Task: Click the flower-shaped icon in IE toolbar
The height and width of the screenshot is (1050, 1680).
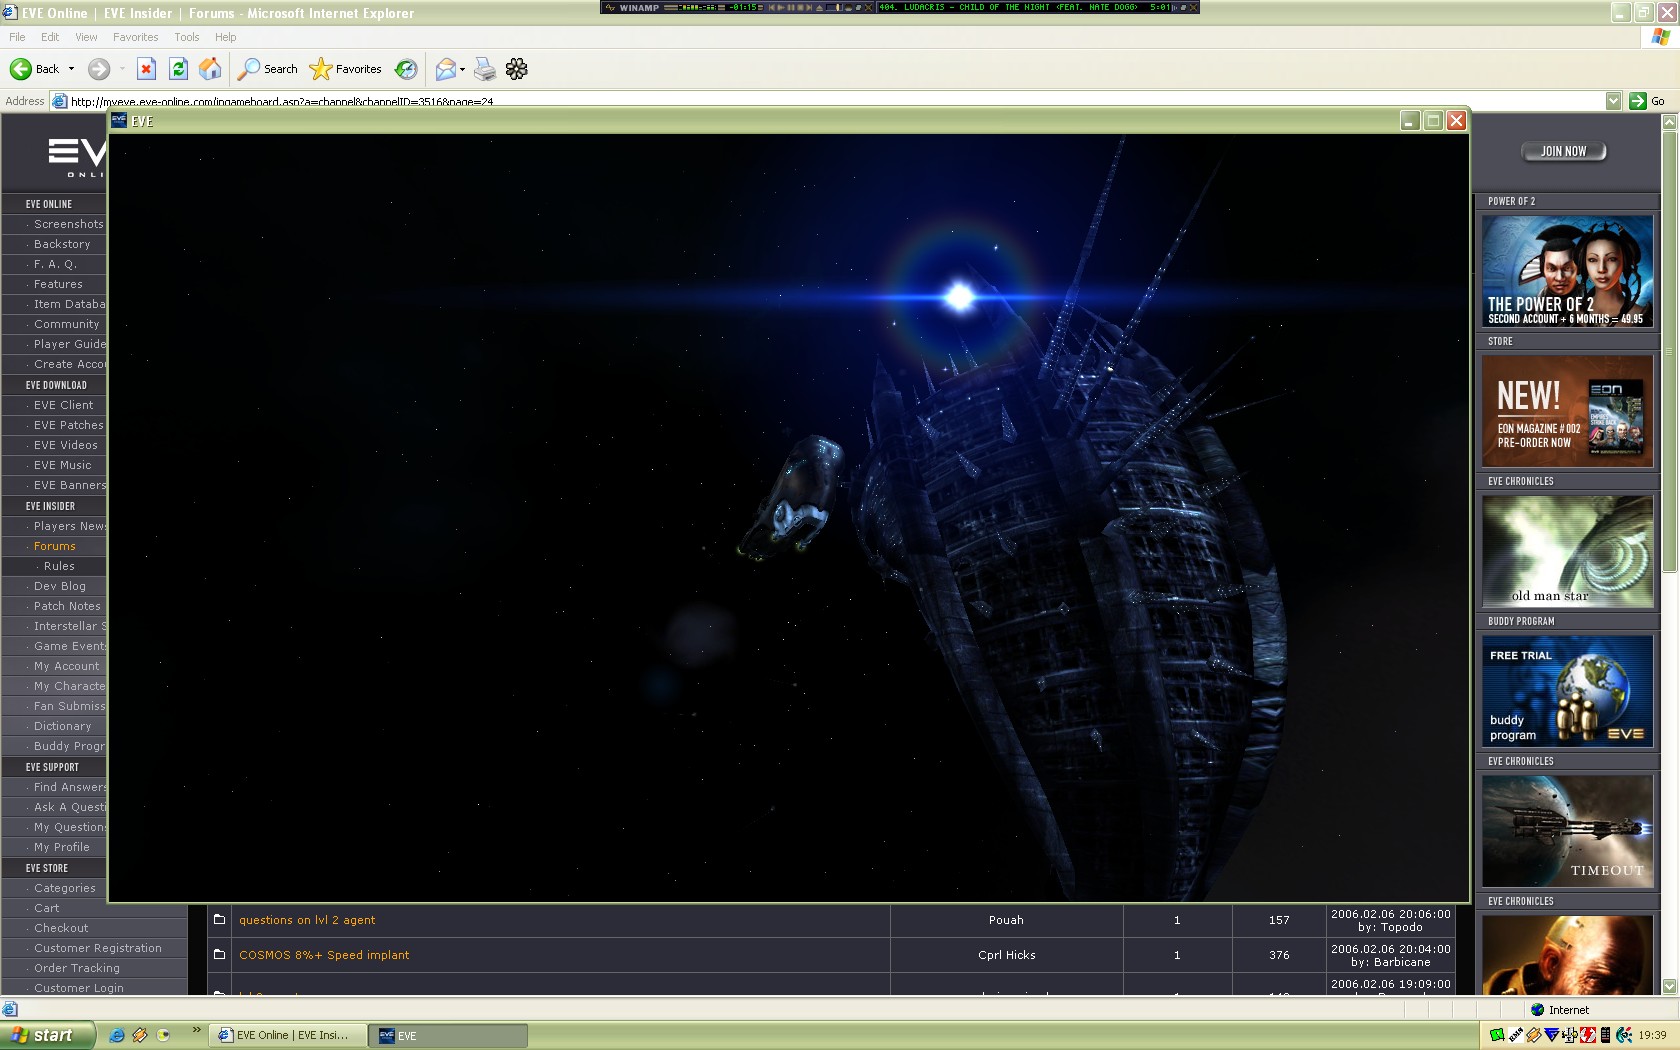Action: tap(517, 69)
